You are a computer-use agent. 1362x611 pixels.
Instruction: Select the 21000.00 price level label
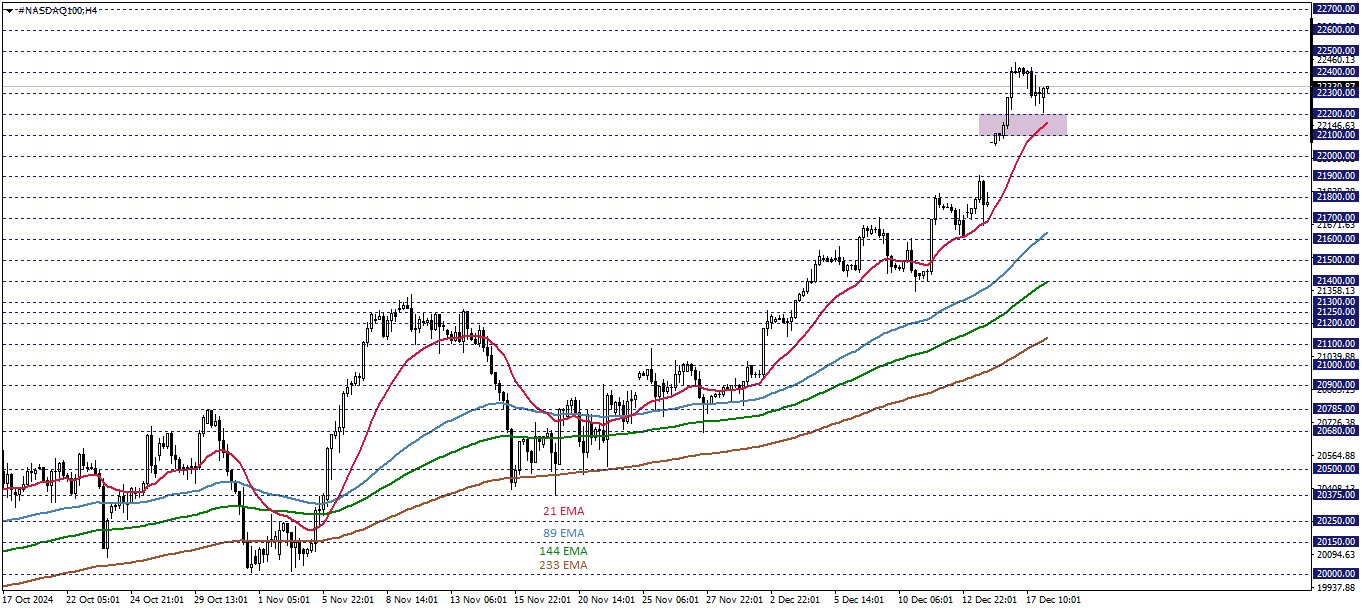tap(1336, 365)
